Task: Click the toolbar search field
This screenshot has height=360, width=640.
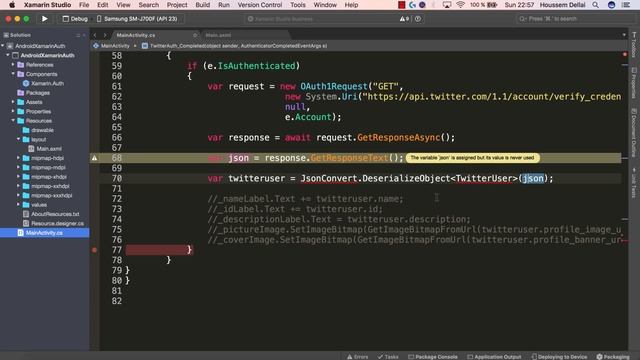Action: coord(577,19)
